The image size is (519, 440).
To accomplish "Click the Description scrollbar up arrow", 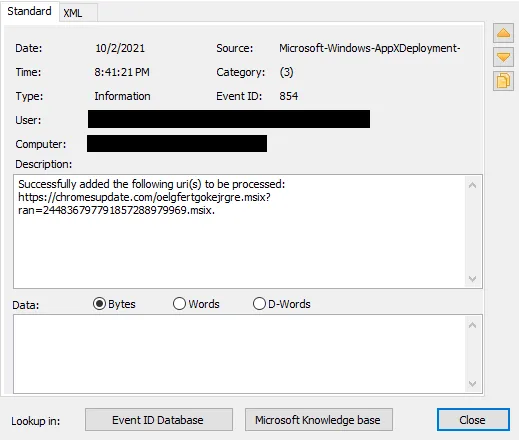I will [x=472, y=185].
